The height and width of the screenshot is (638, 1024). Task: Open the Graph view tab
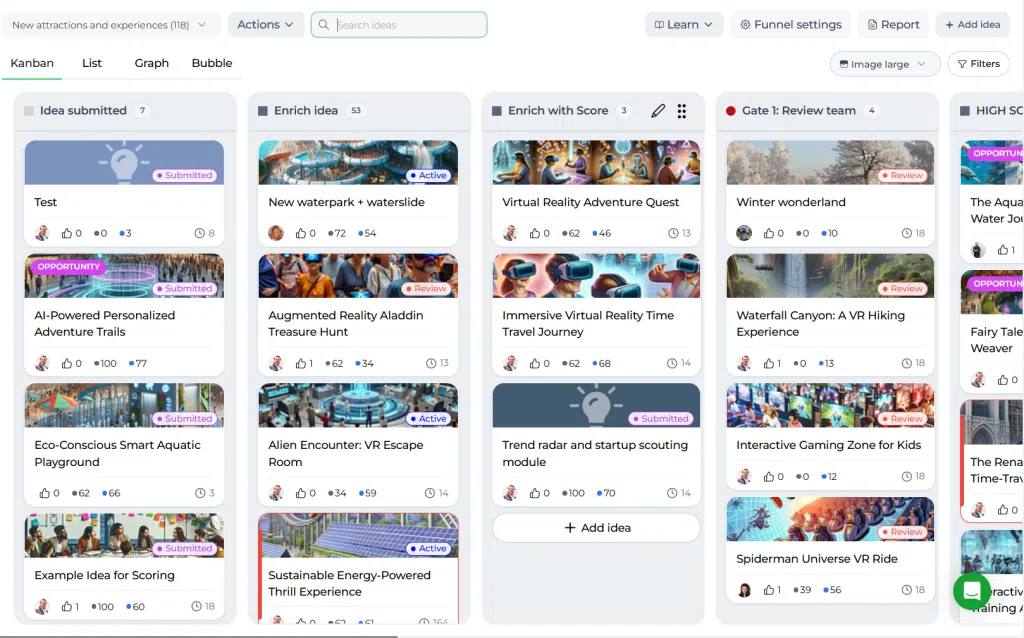coord(152,63)
